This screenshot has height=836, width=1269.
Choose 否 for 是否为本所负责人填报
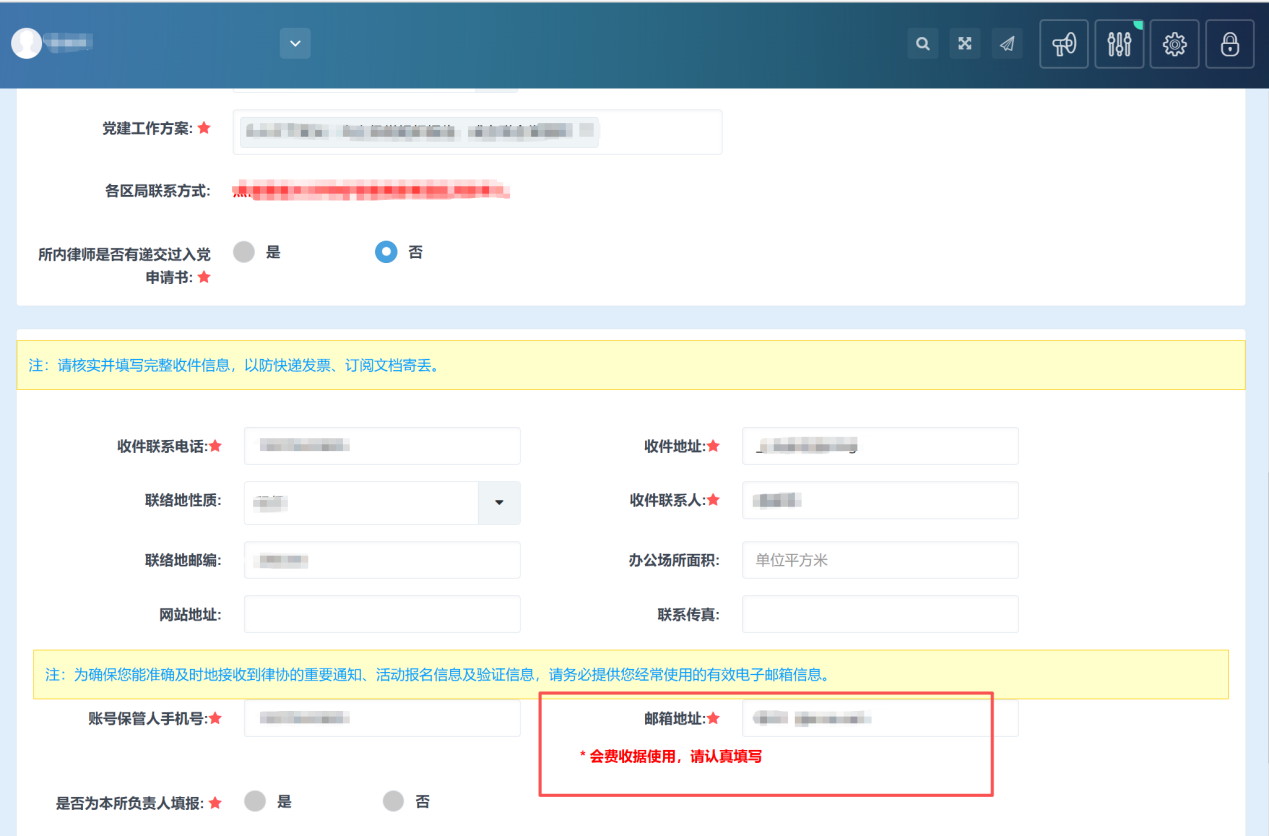[393, 801]
